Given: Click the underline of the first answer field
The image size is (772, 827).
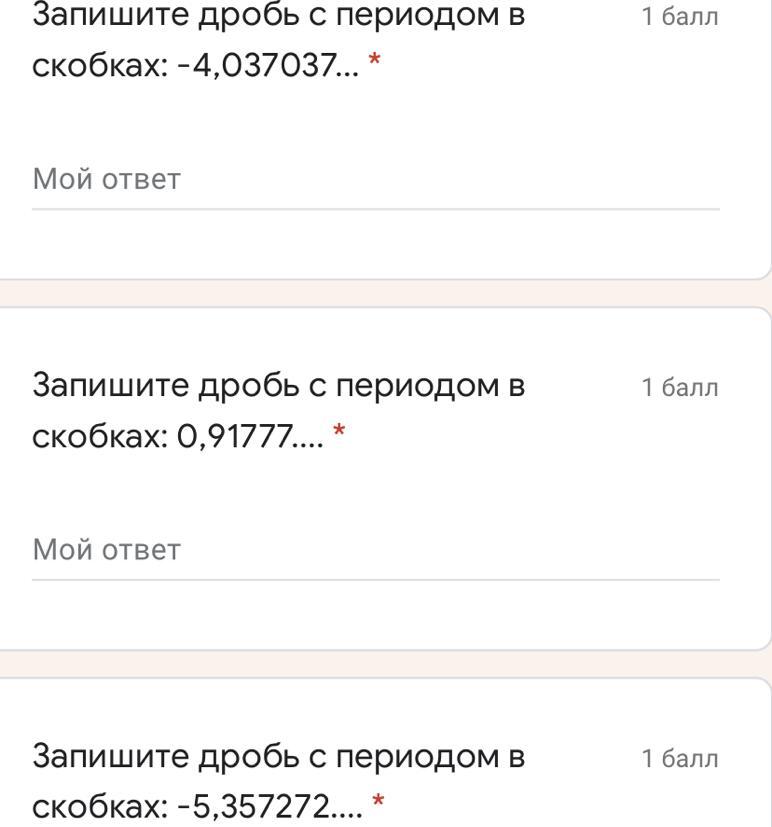Looking at the screenshot, I should tap(375, 209).
